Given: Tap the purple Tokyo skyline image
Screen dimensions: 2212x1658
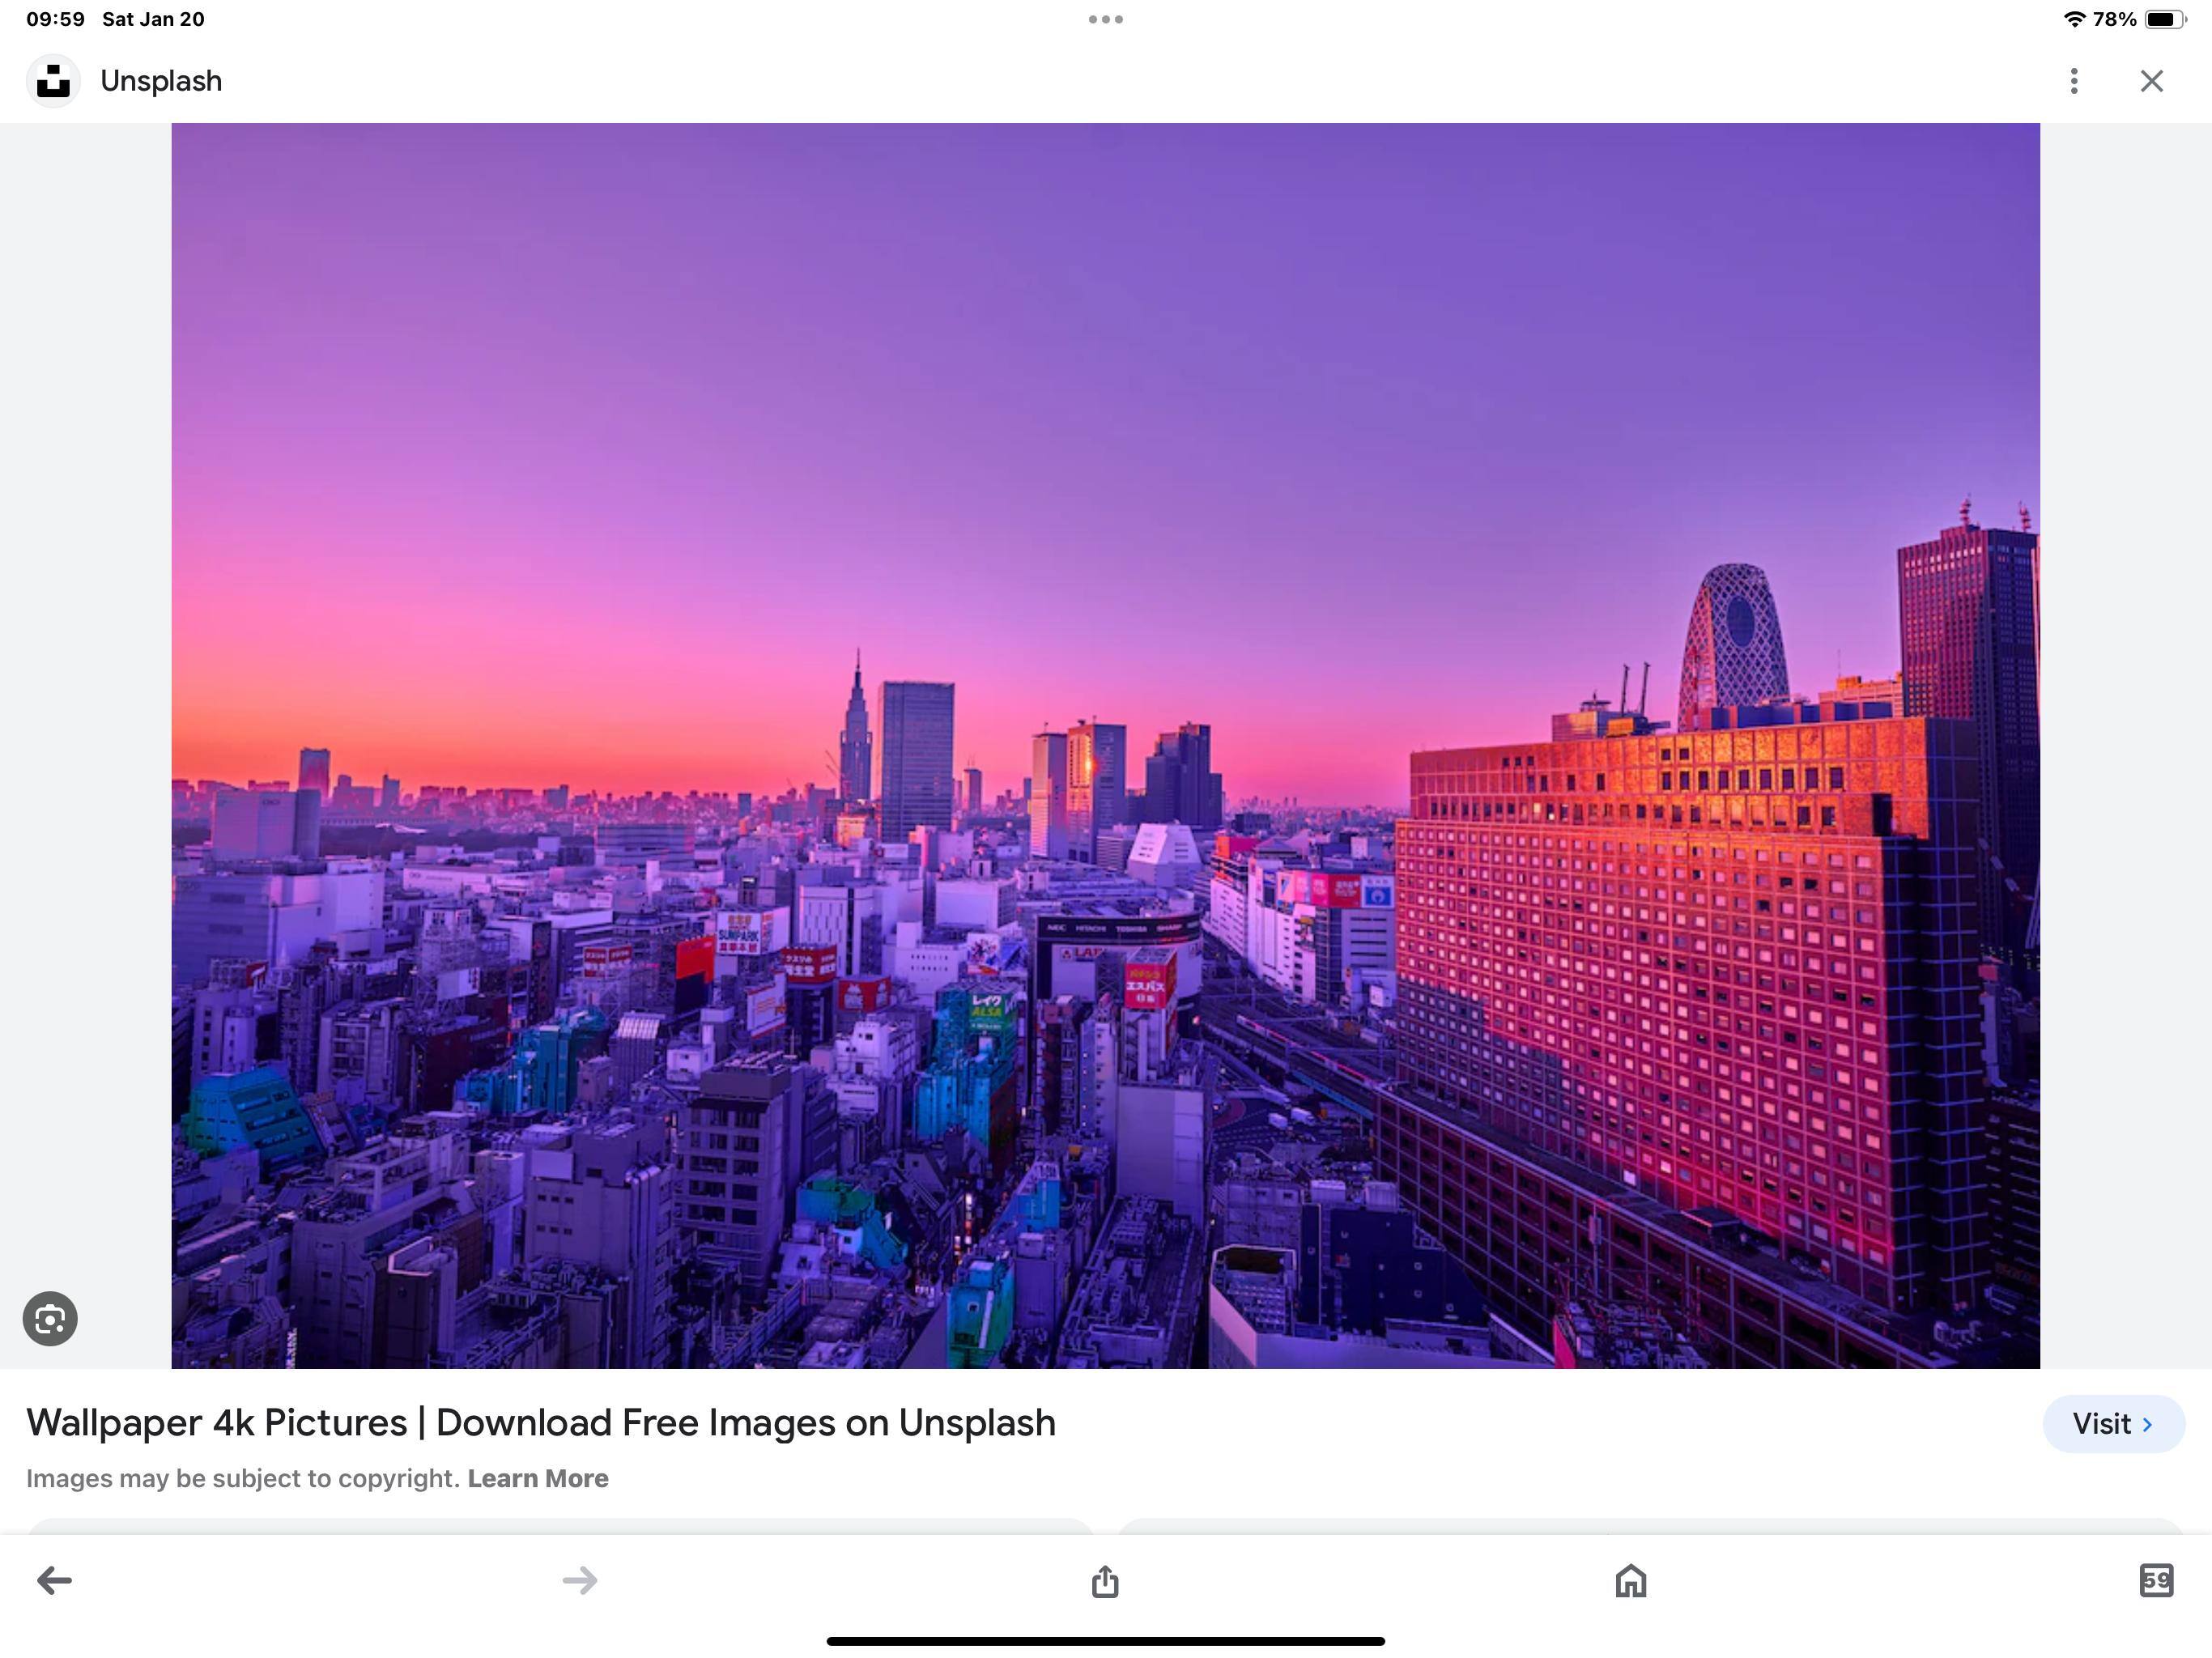Looking at the screenshot, I should pos(1105,745).
